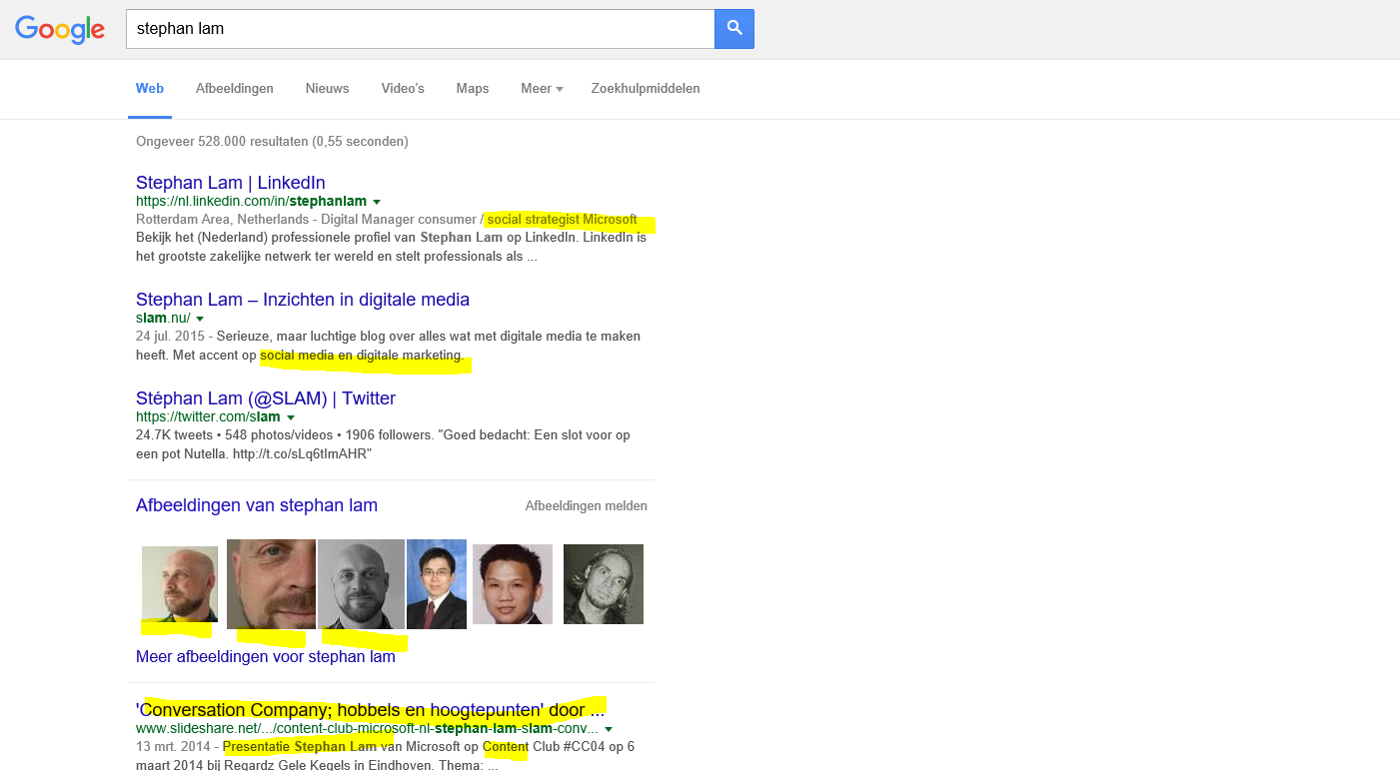
Task: Expand the arrow next to slam.nu URL
Action: pyautogui.click(x=200, y=319)
